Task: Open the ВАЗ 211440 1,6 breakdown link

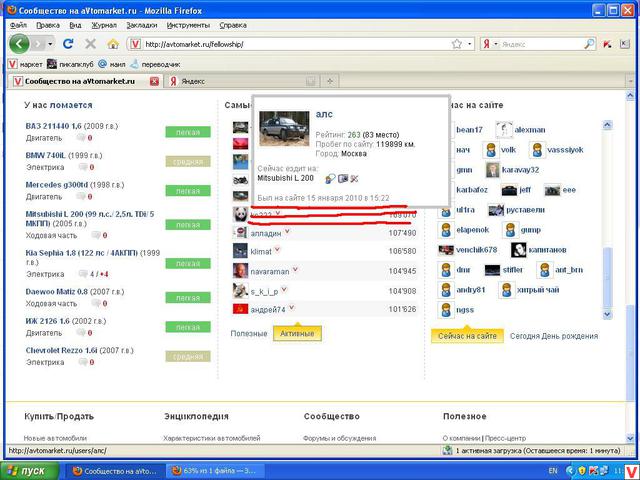Action: (53, 126)
